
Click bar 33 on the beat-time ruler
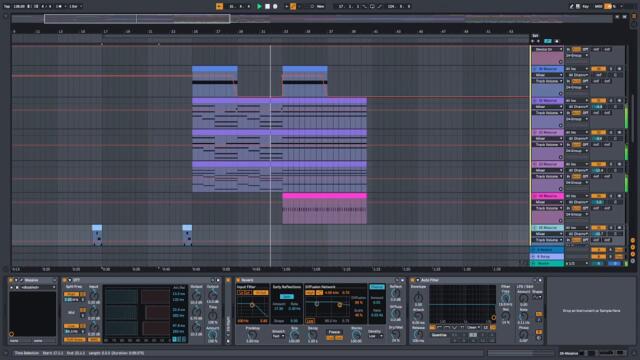[286, 31]
